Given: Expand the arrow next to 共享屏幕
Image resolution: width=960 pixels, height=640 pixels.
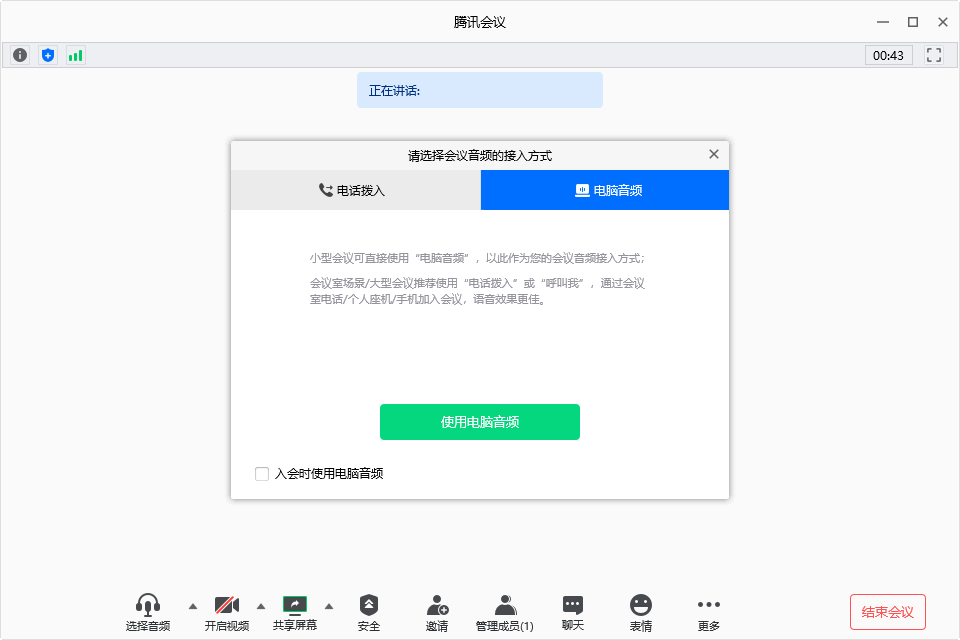Looking at the screenshot, I should click(329, 606).
